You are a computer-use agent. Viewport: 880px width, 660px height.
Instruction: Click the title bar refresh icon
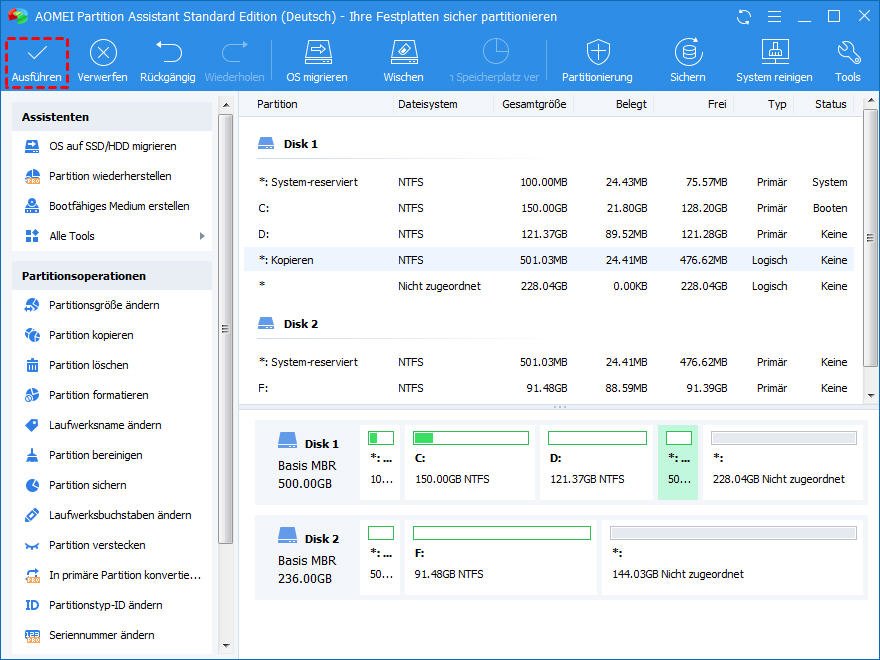click(x=743, y=17)
